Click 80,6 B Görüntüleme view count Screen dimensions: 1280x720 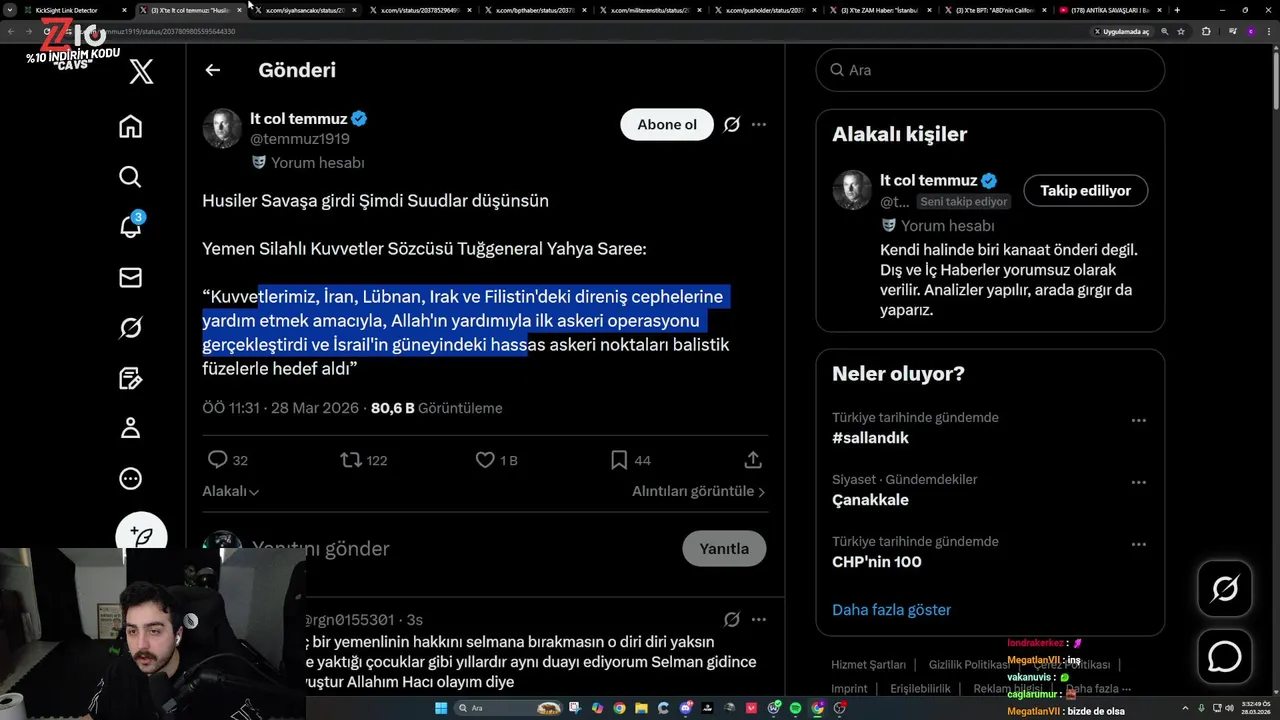pyautogui.click(x=437, y=408)
